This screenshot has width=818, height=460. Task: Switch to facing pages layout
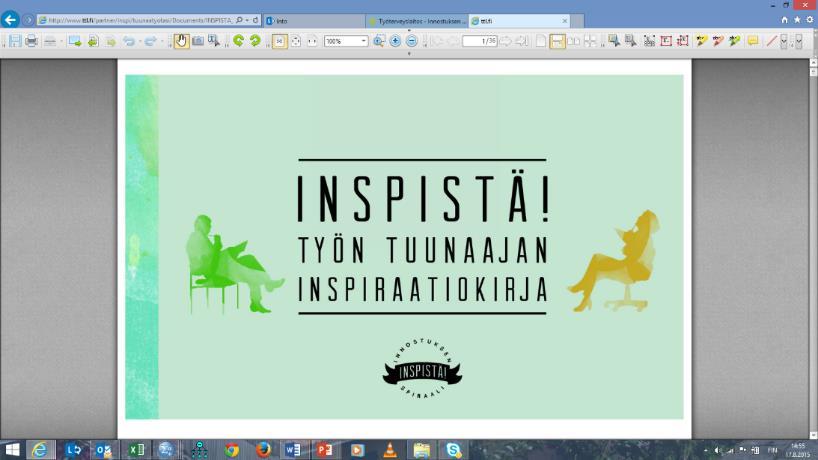574,41
